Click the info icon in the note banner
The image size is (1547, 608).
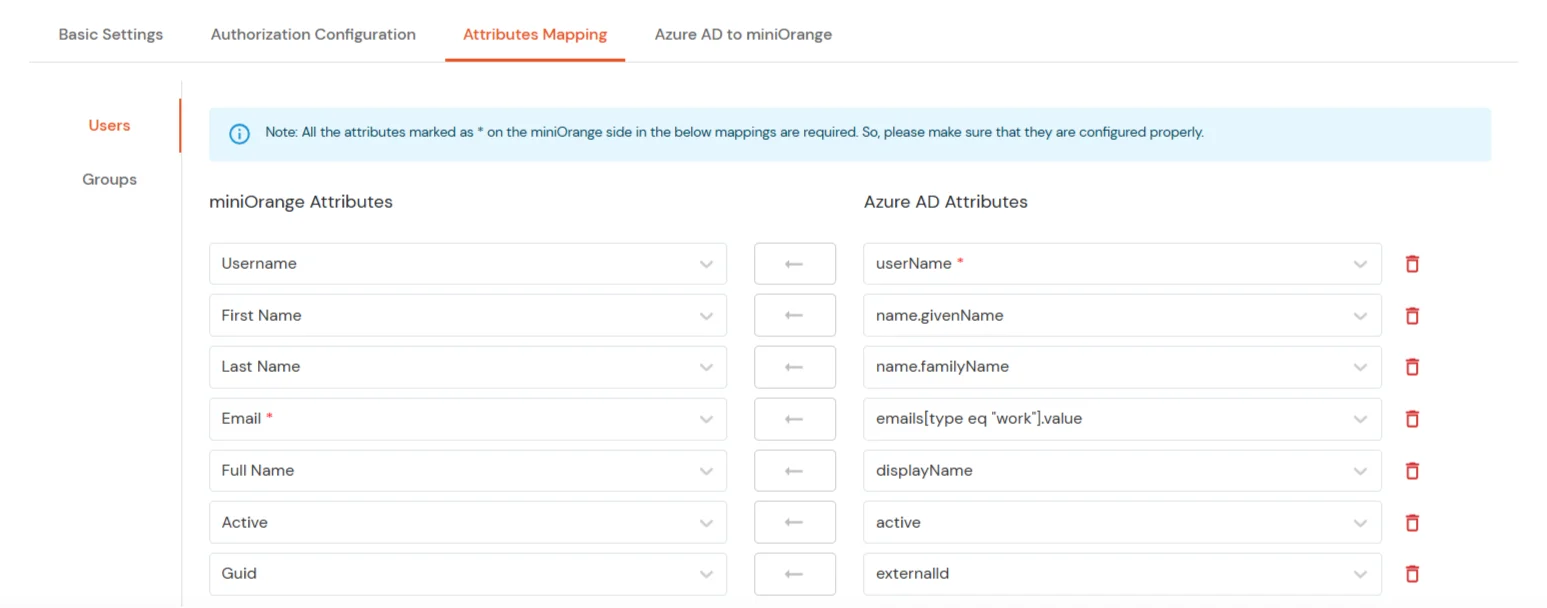coord(239,133)
